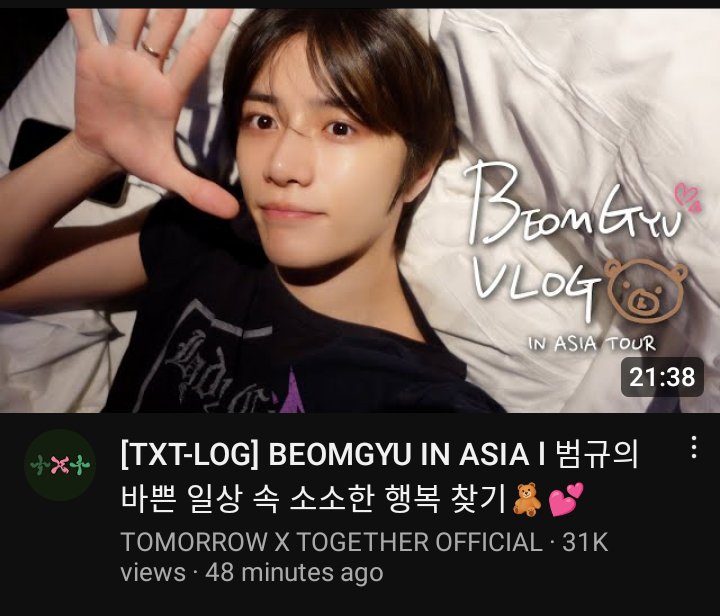Click the IN ASIA TOUR caption
This screenshot has width=720, height=616.
pyautogui.click(x=591, y=343)
